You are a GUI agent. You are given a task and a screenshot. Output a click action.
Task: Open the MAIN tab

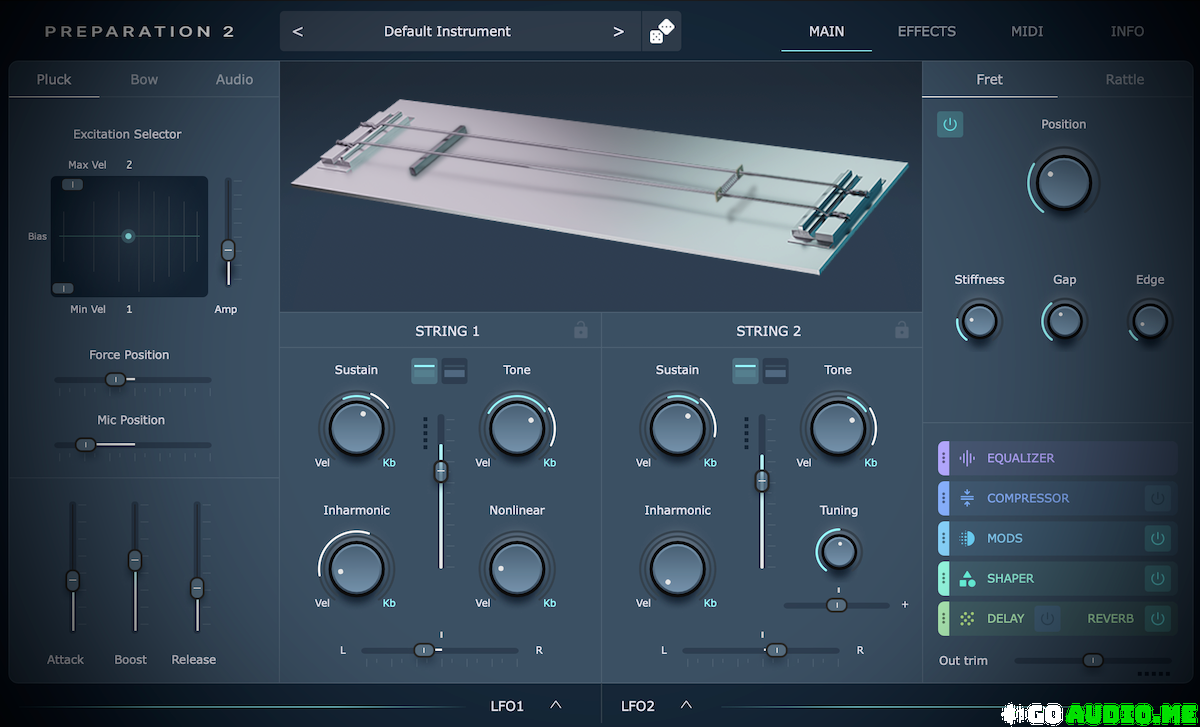tap(826, 31)
